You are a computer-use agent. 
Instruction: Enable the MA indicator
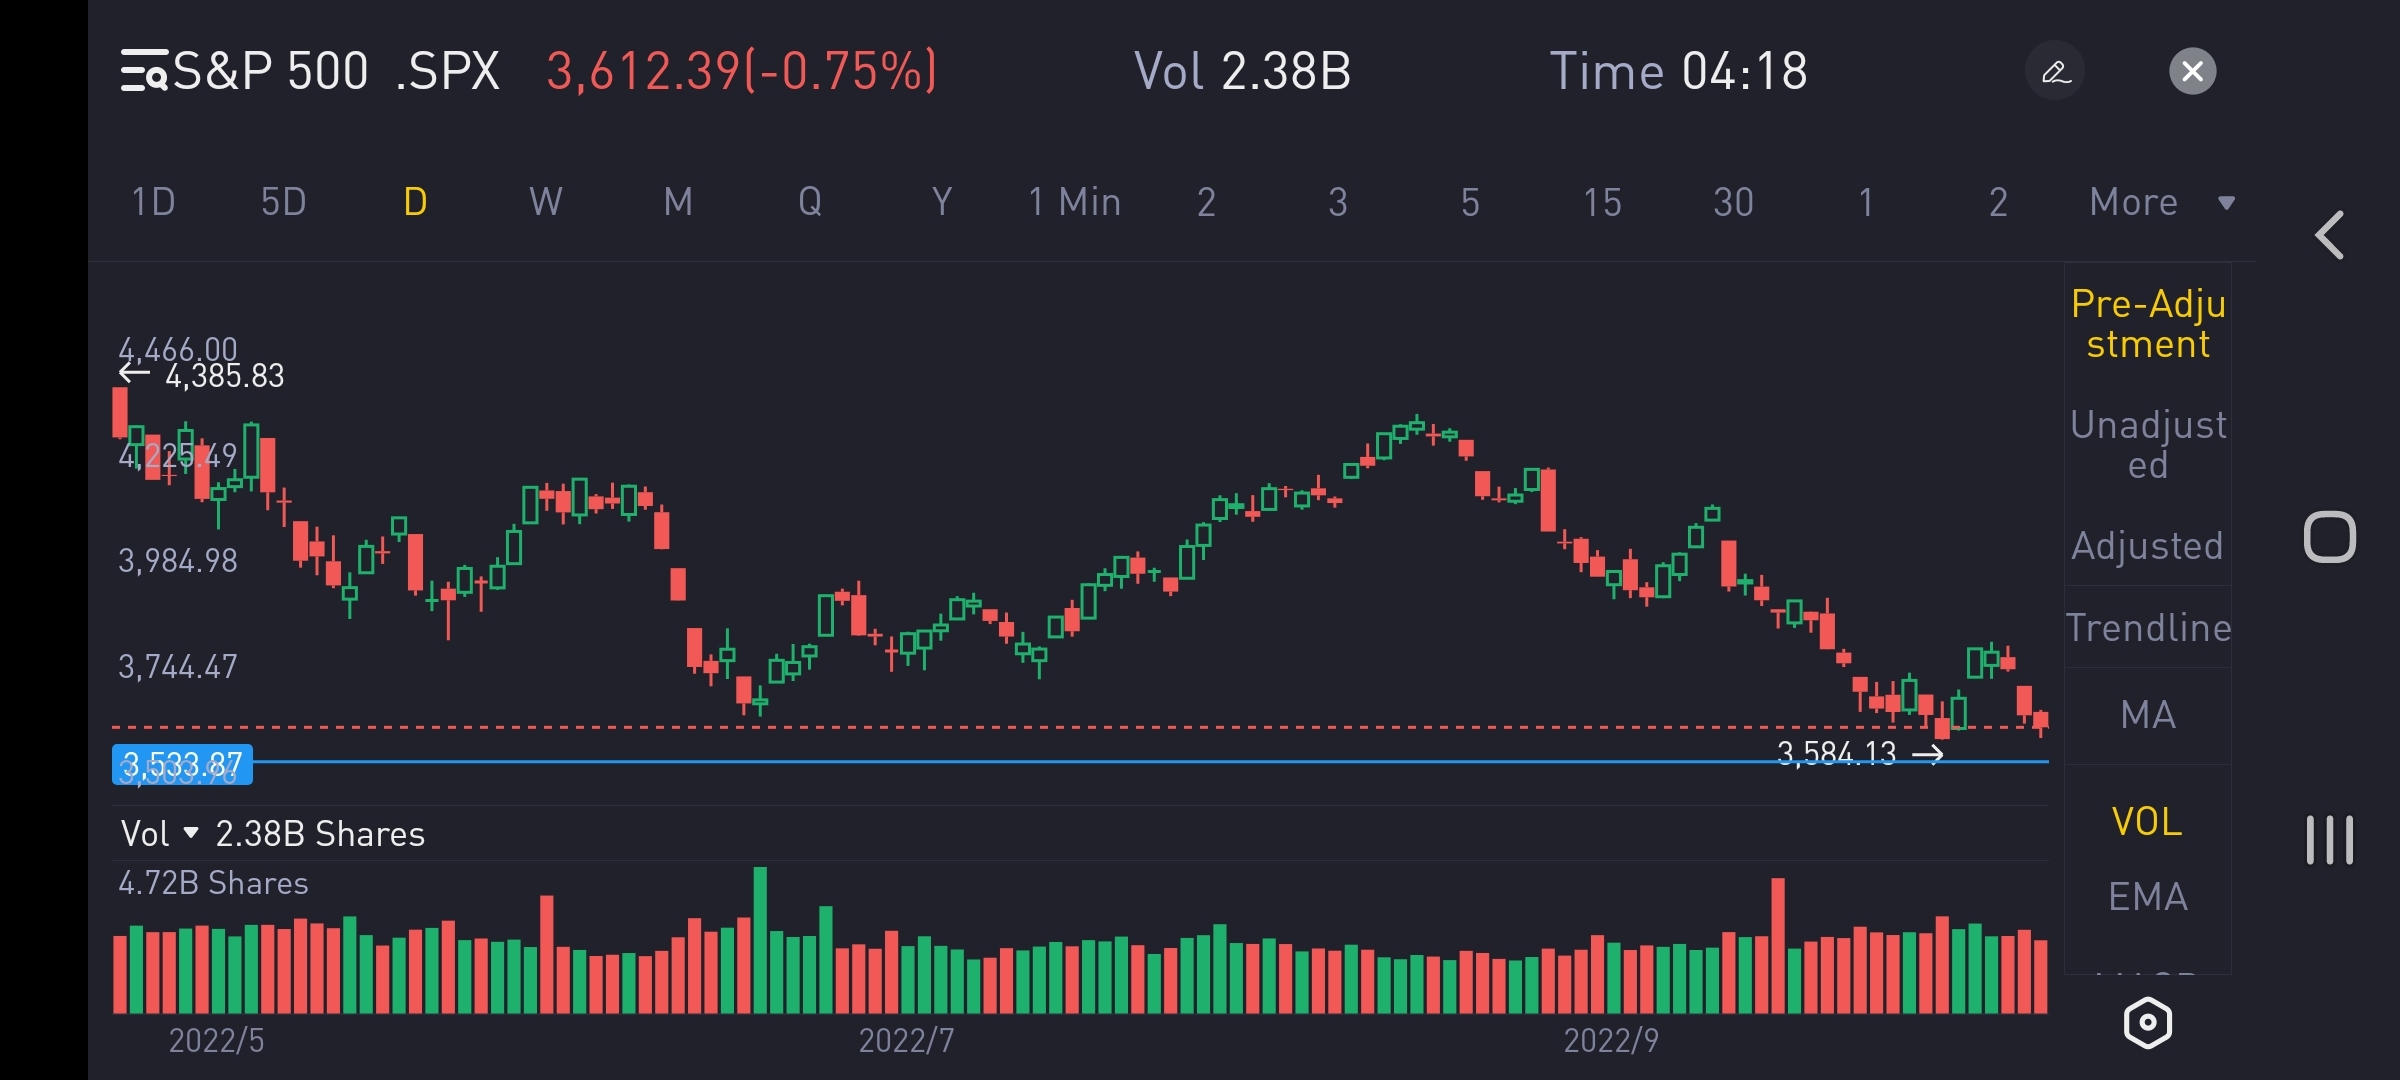[x=2148, y=715]
